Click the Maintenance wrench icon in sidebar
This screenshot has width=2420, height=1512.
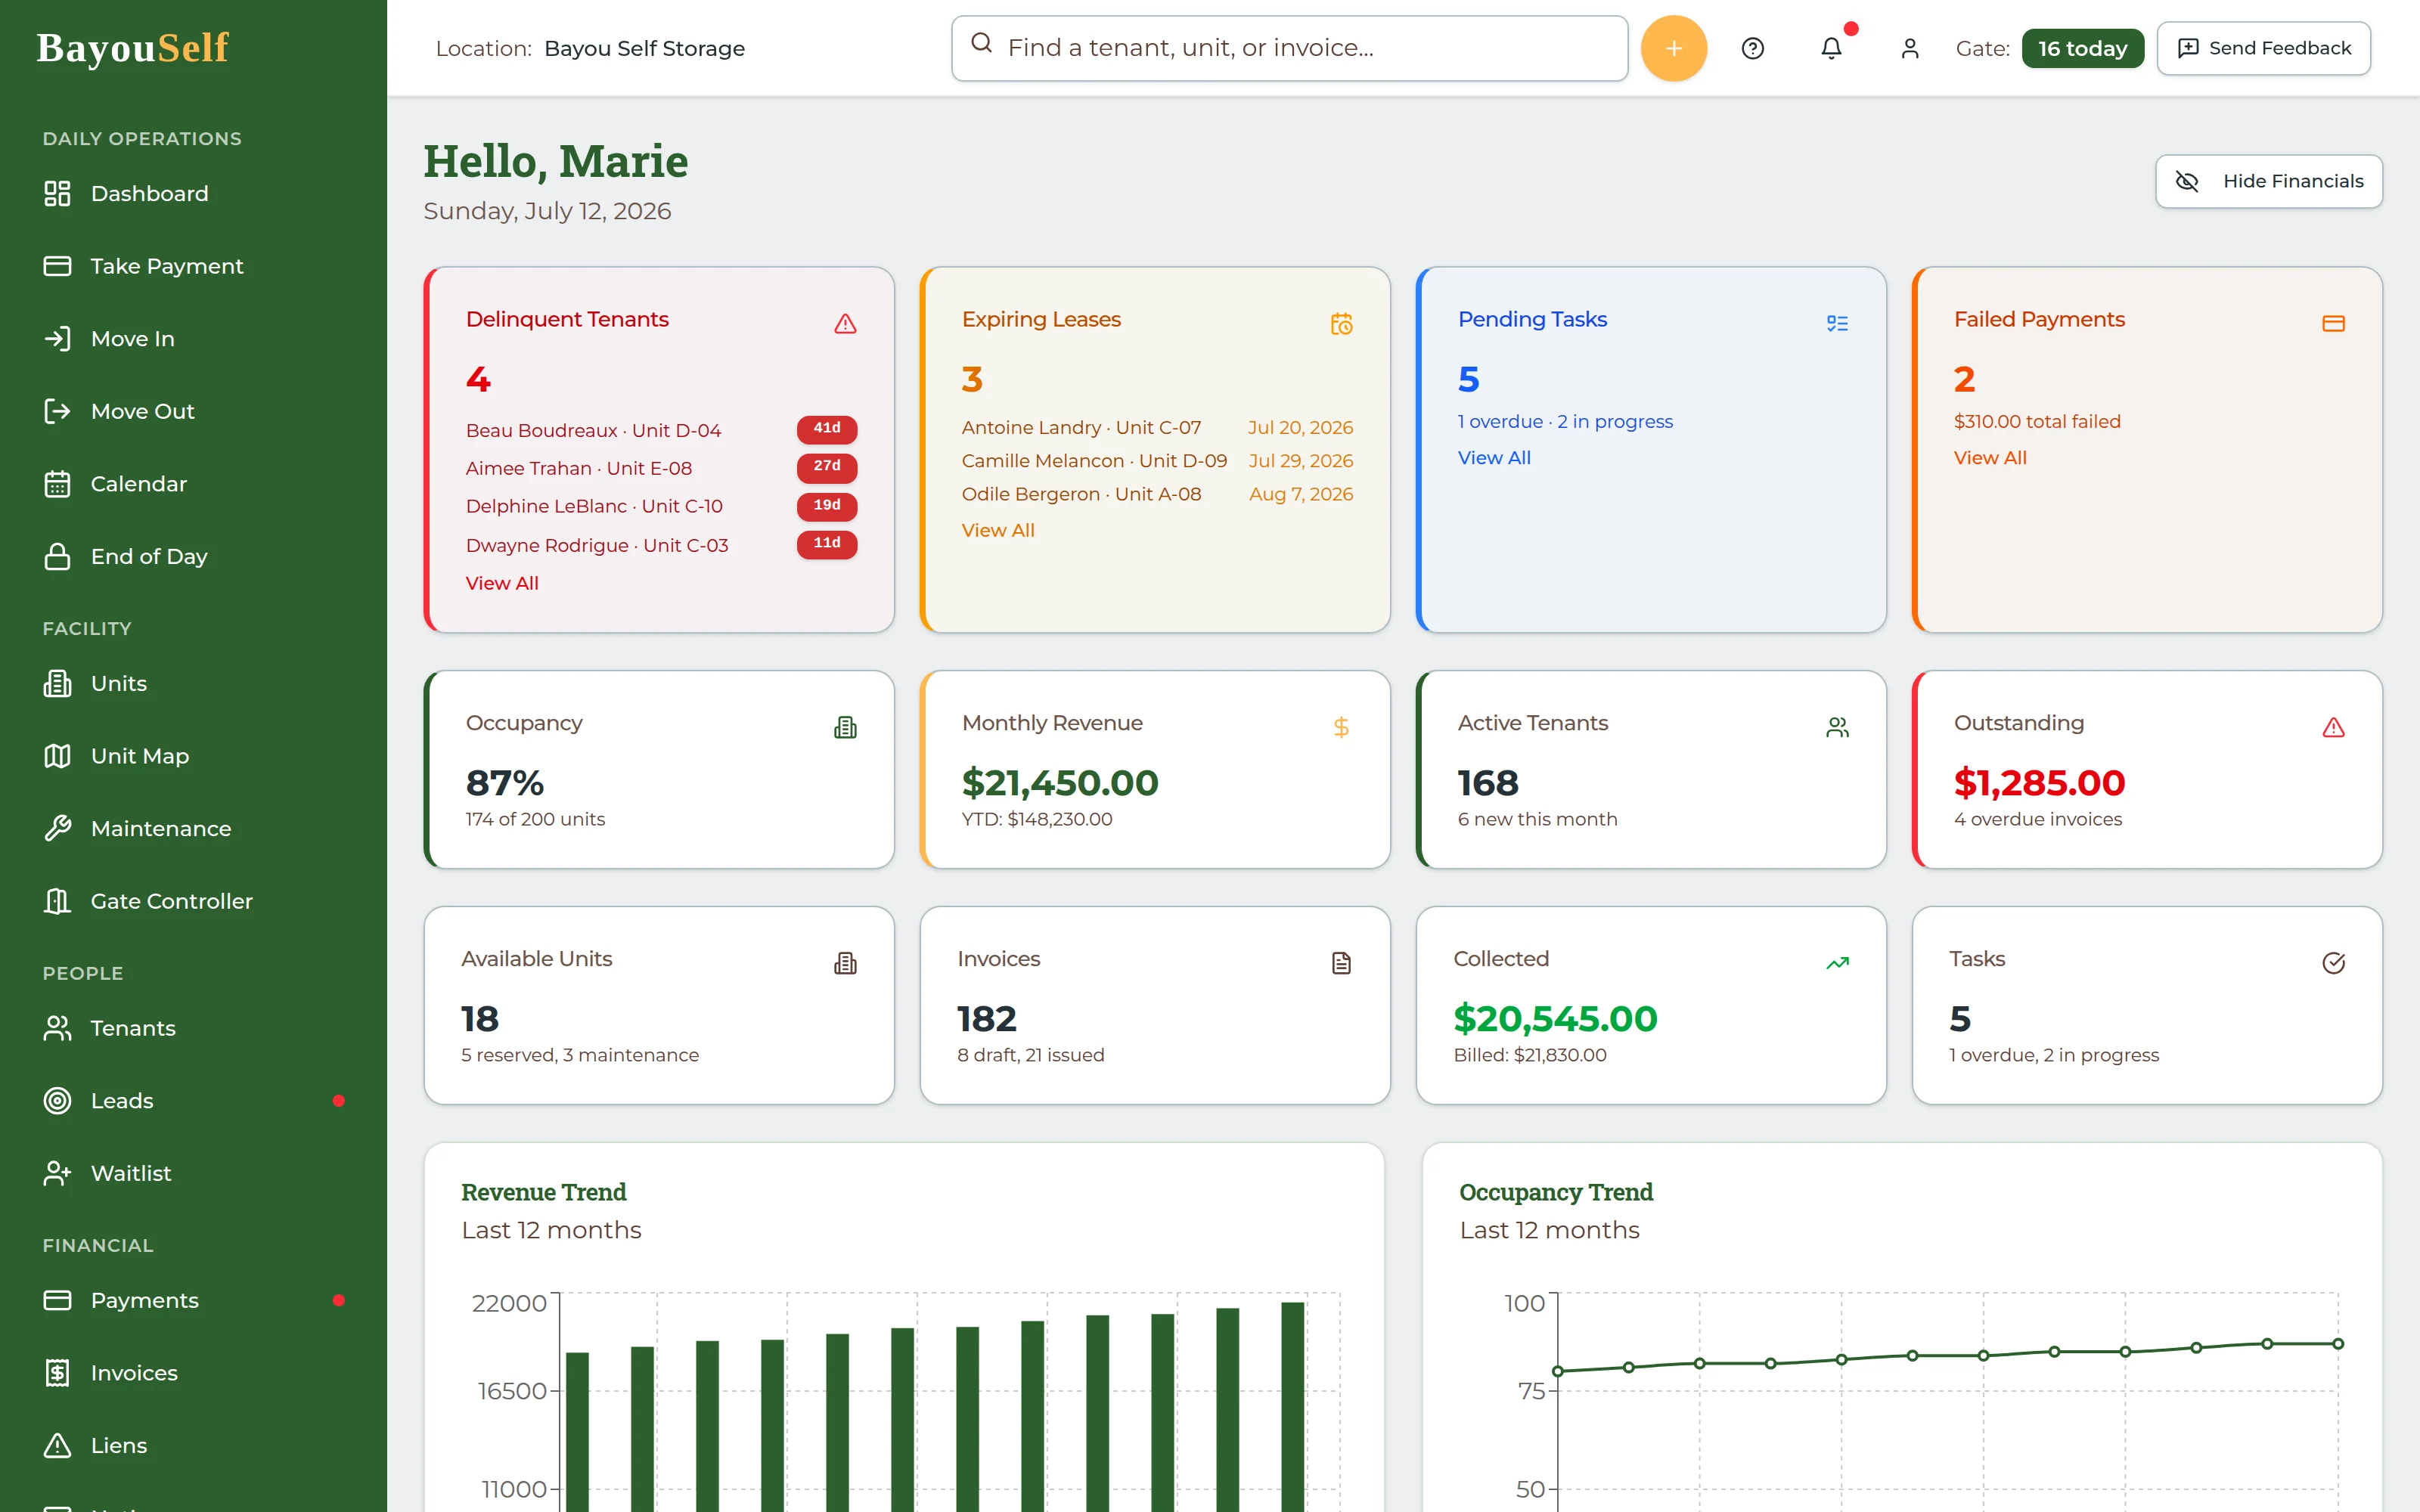(x=57, y=828)
